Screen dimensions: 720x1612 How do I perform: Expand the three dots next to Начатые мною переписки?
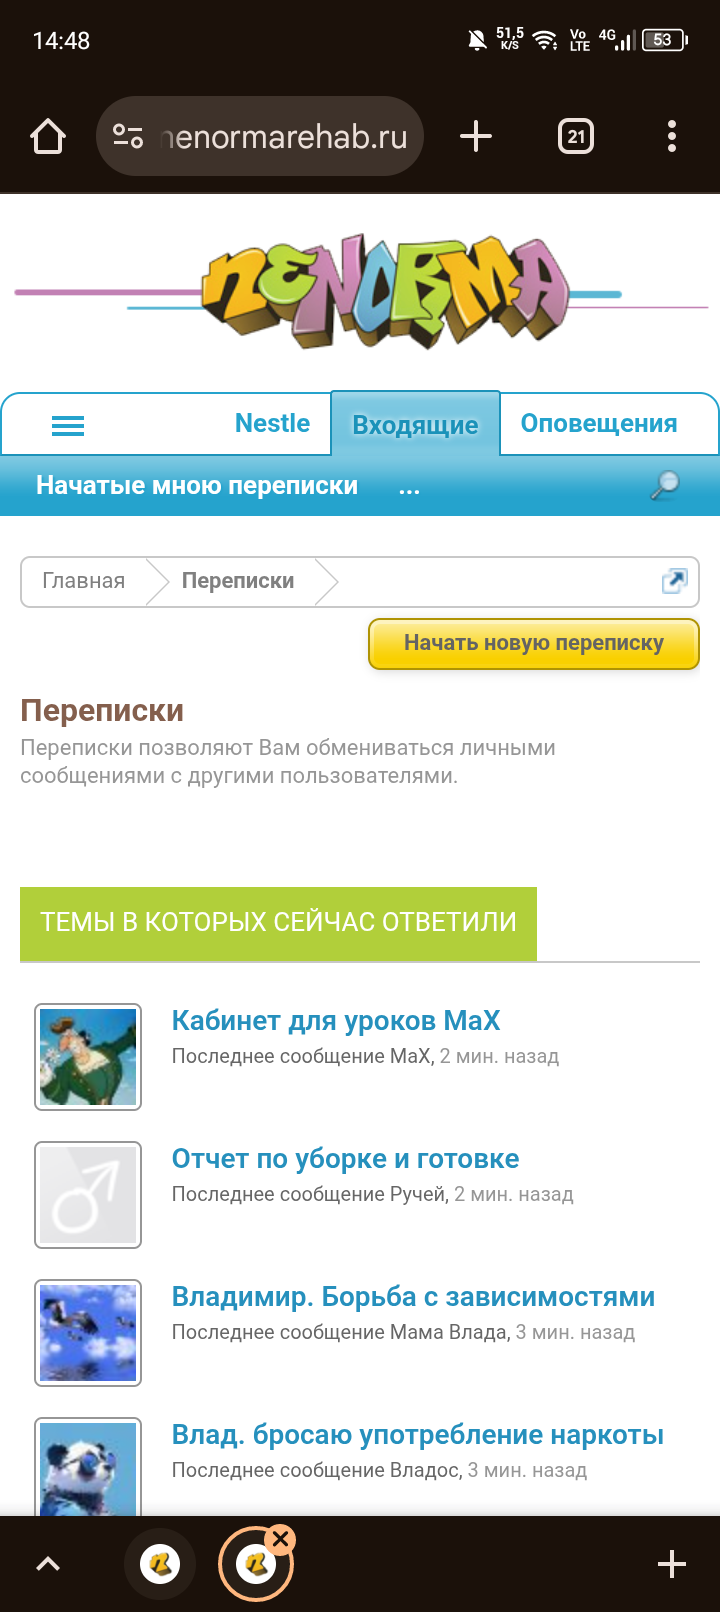[x=409, y=488]
